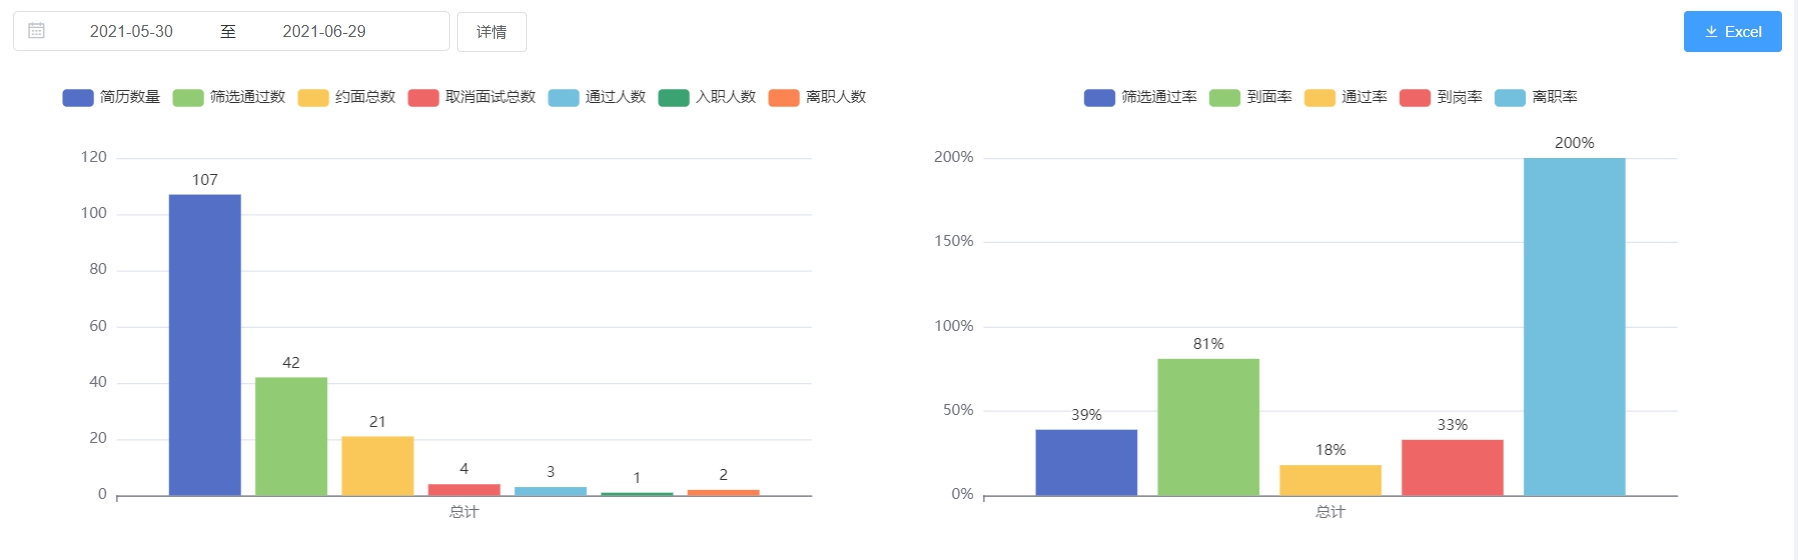
Task: Click the start date 2021-05-30 field
Action: (131, 32)
